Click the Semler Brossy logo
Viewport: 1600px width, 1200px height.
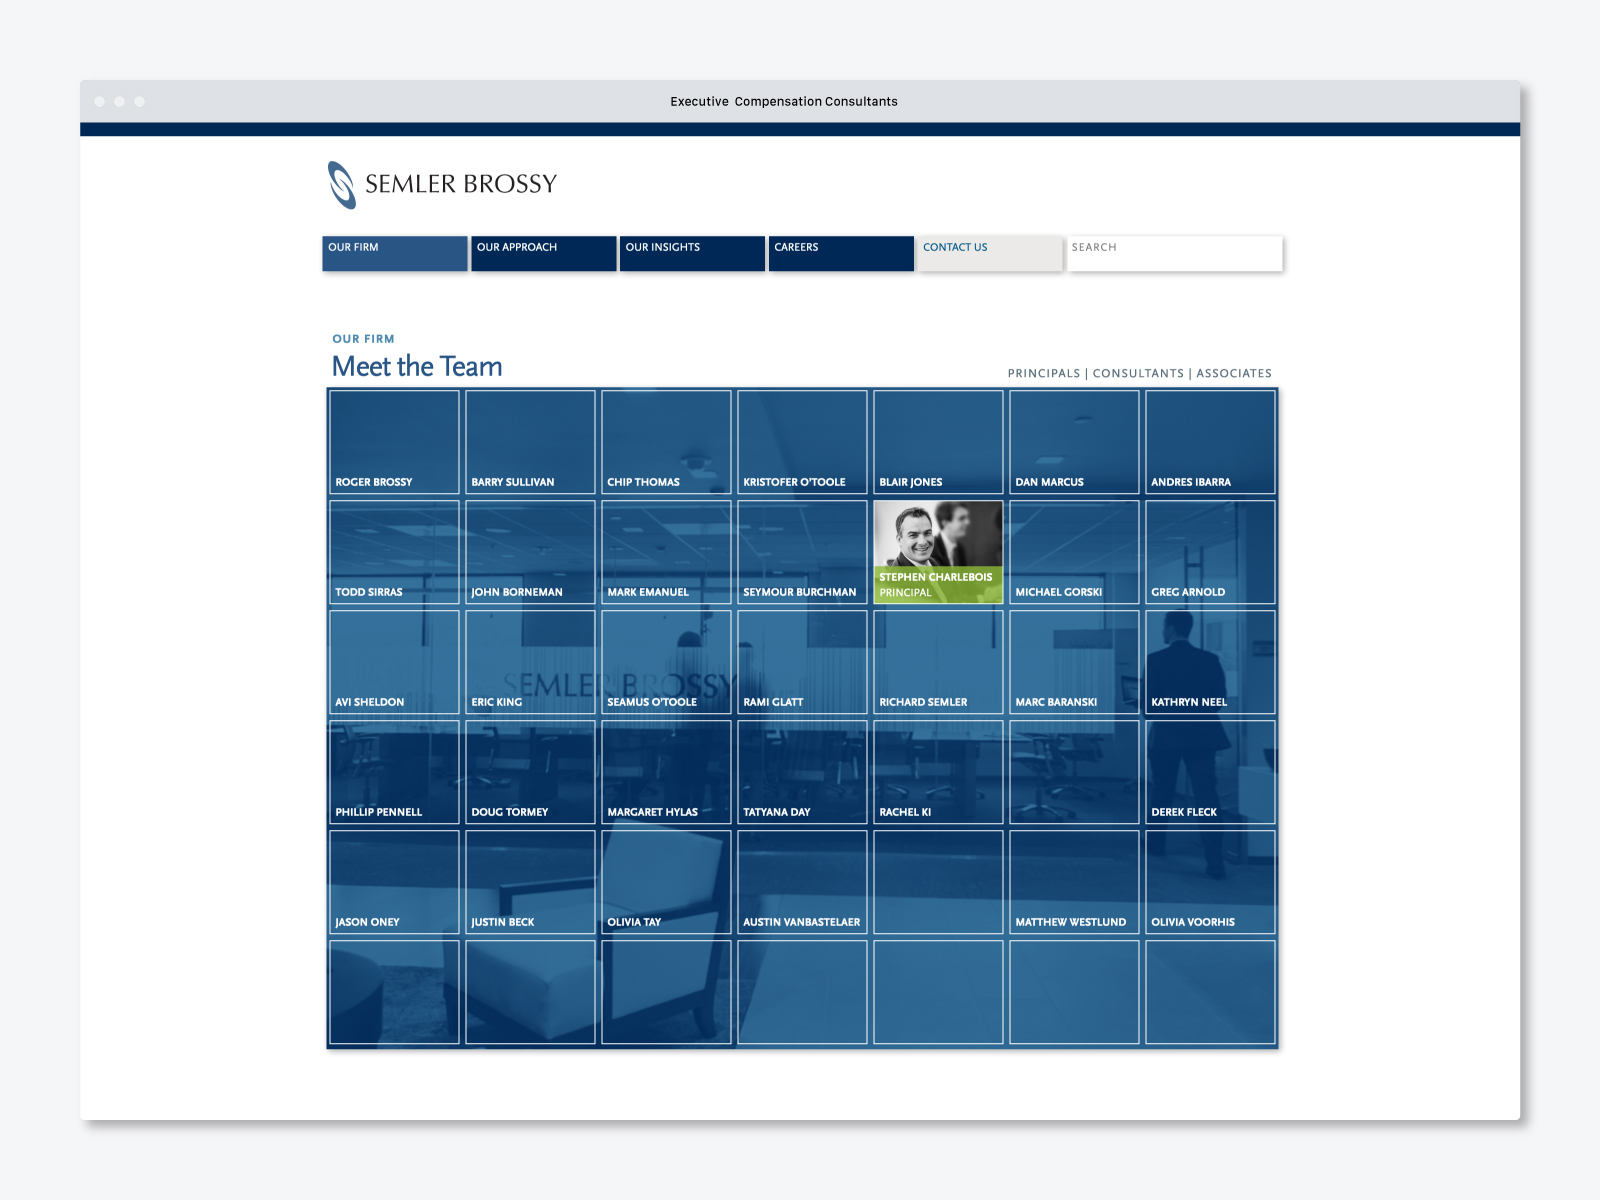[442, 185]
